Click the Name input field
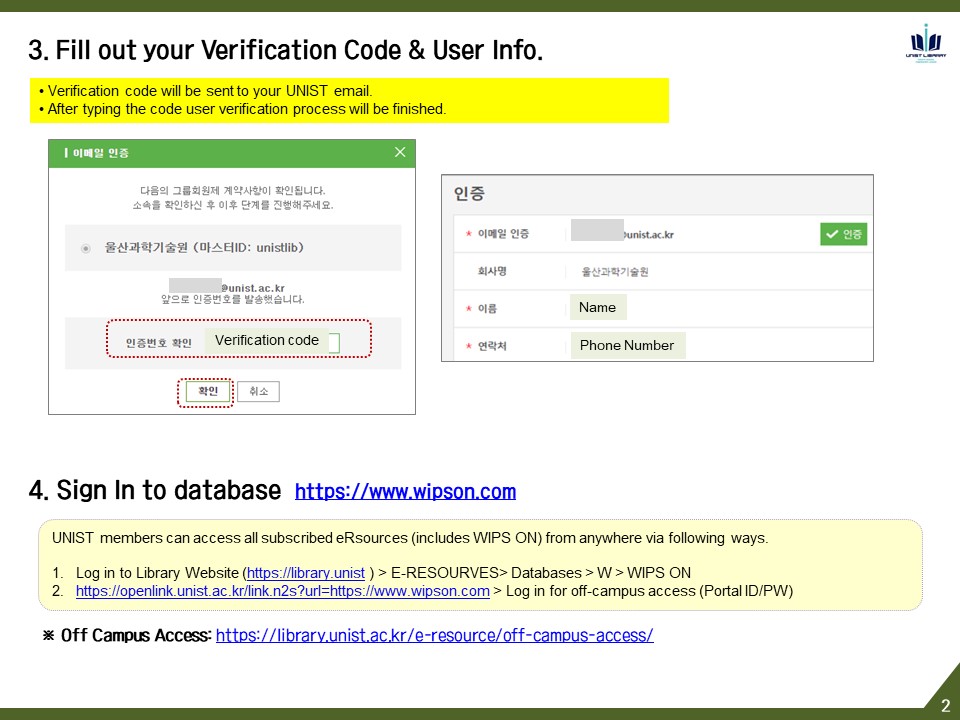This screenshot has height=720, width=960. click(x=597, y=308)
